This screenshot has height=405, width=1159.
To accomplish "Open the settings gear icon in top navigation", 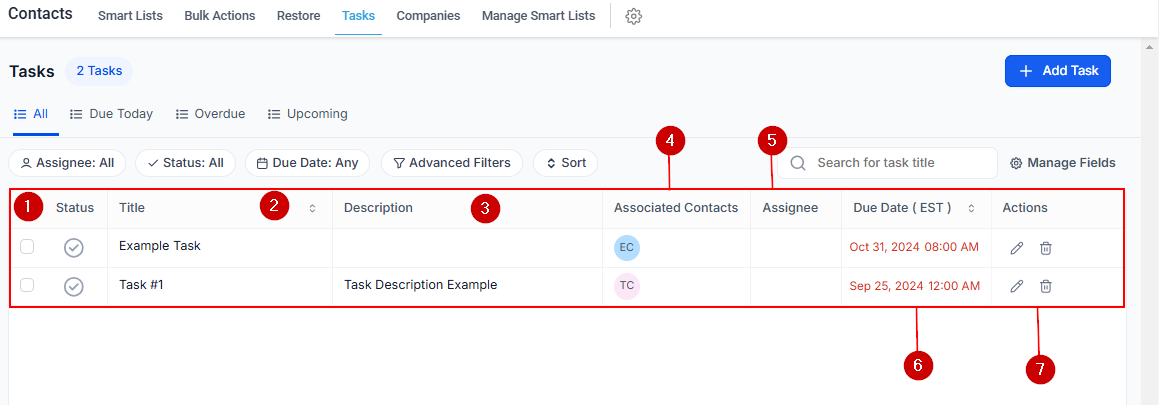I will tap(633, 16).
